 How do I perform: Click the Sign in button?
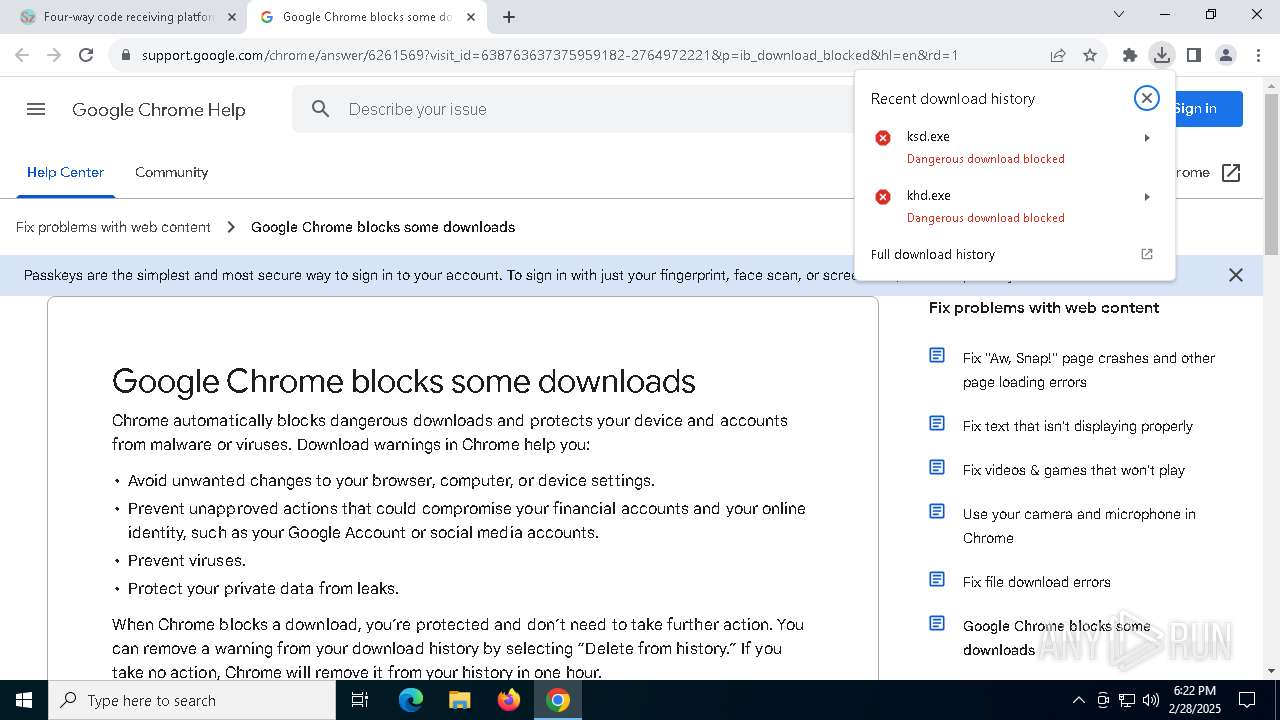click(1208, 109)
